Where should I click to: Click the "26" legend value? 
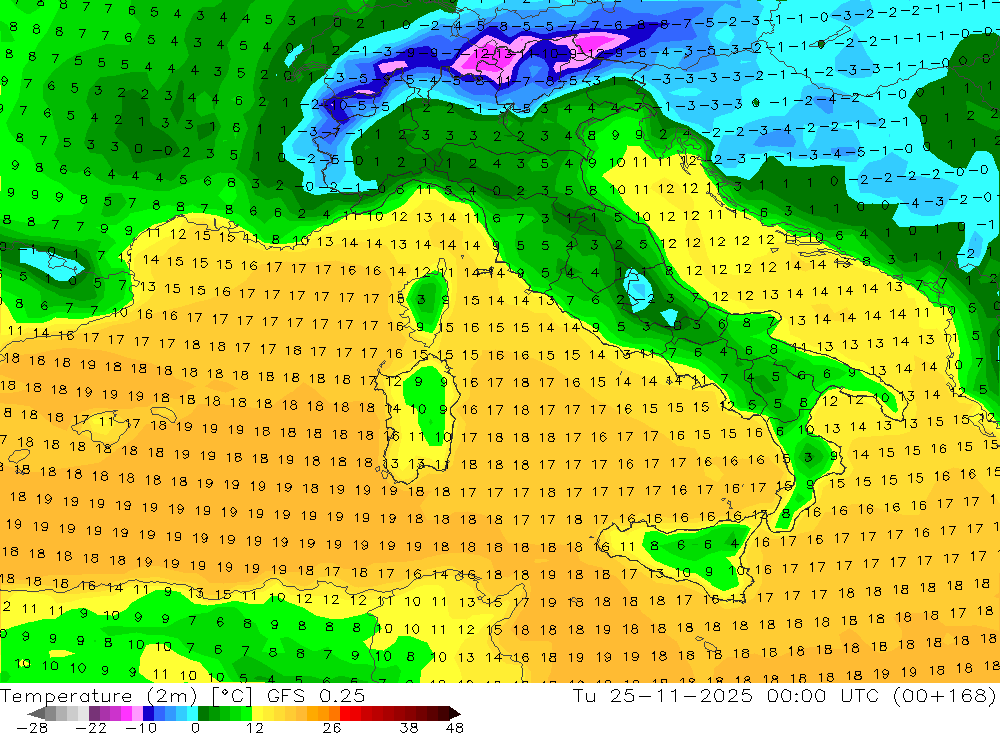(x=332, y=728)
